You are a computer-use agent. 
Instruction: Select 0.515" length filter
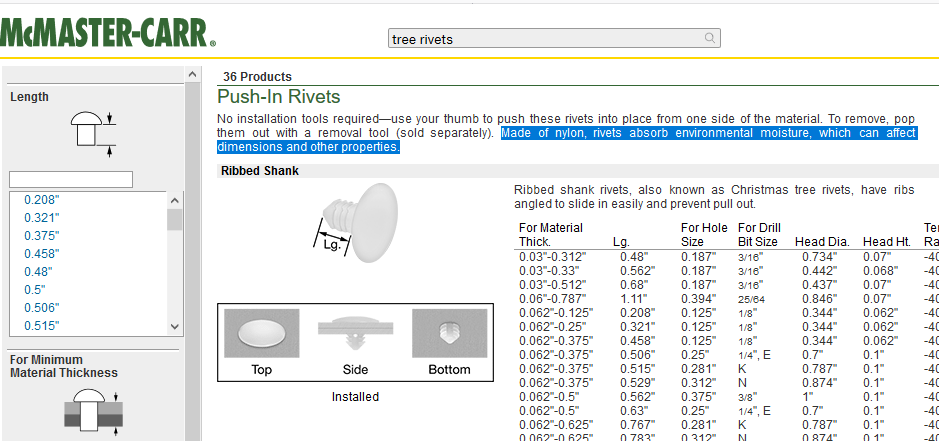click(42, 325)
